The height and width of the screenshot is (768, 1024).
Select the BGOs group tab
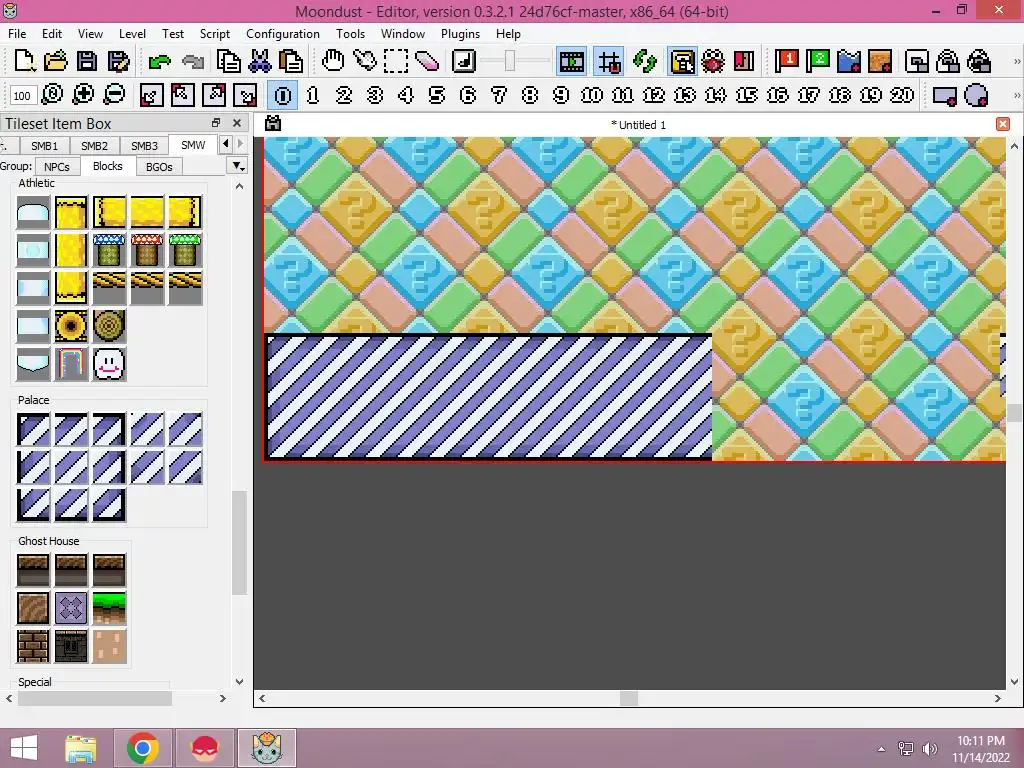[159, 167]
